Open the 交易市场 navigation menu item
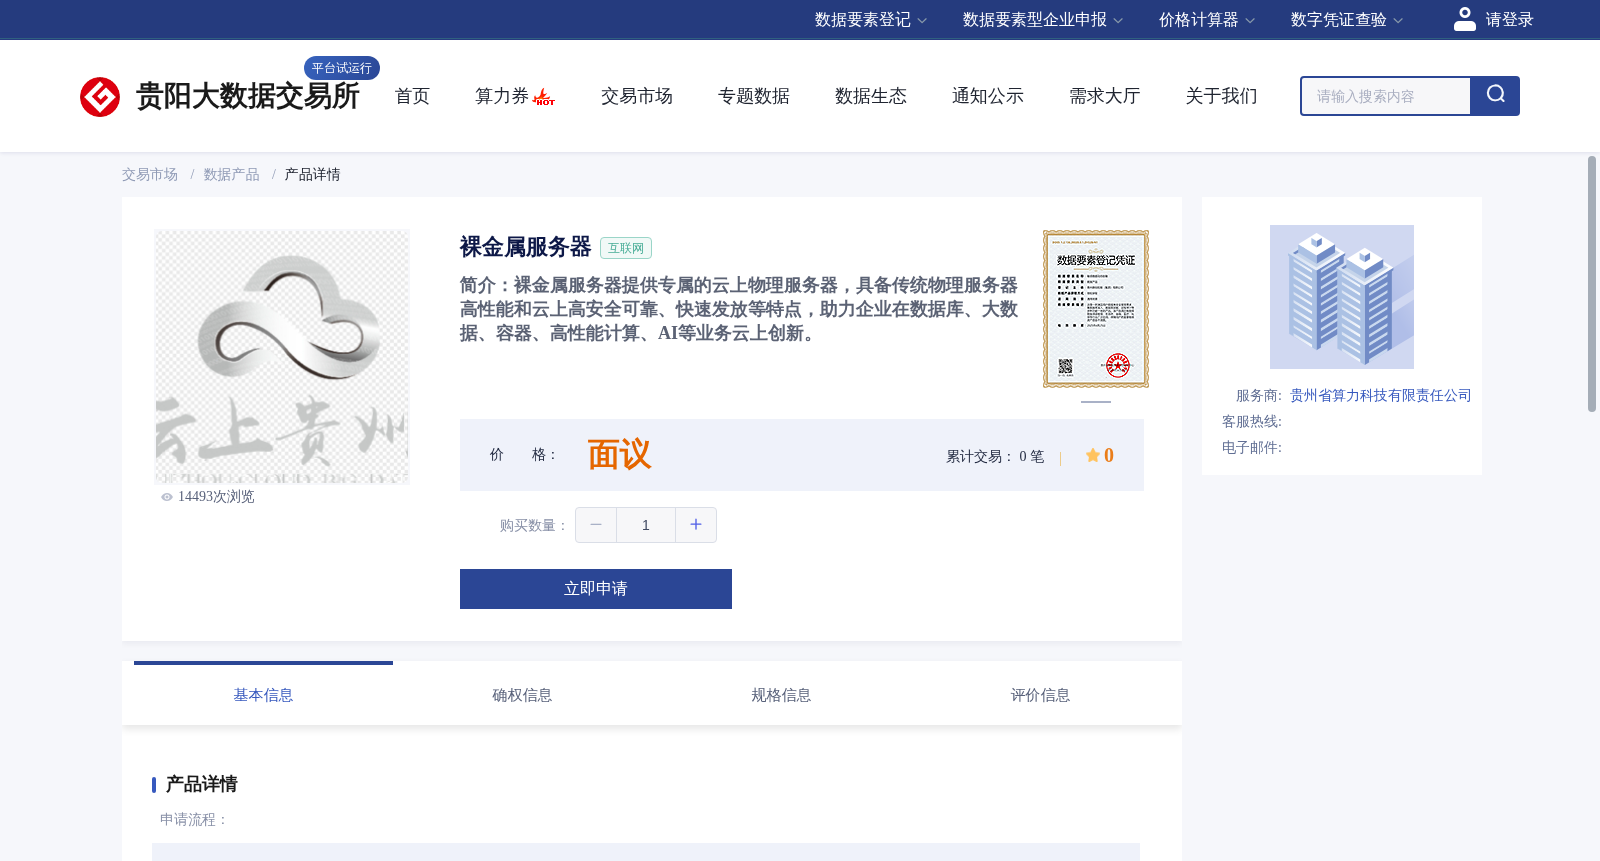Image resolution: width=1600 pixels, height=861 pixels. (637, 96)
